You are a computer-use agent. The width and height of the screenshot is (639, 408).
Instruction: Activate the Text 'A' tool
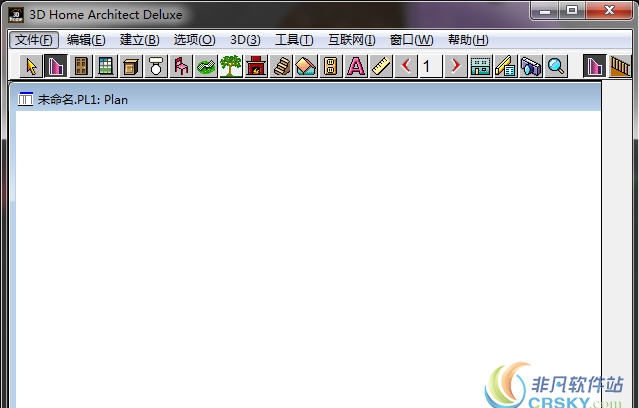pyautogui.click(x=356, y=66)
